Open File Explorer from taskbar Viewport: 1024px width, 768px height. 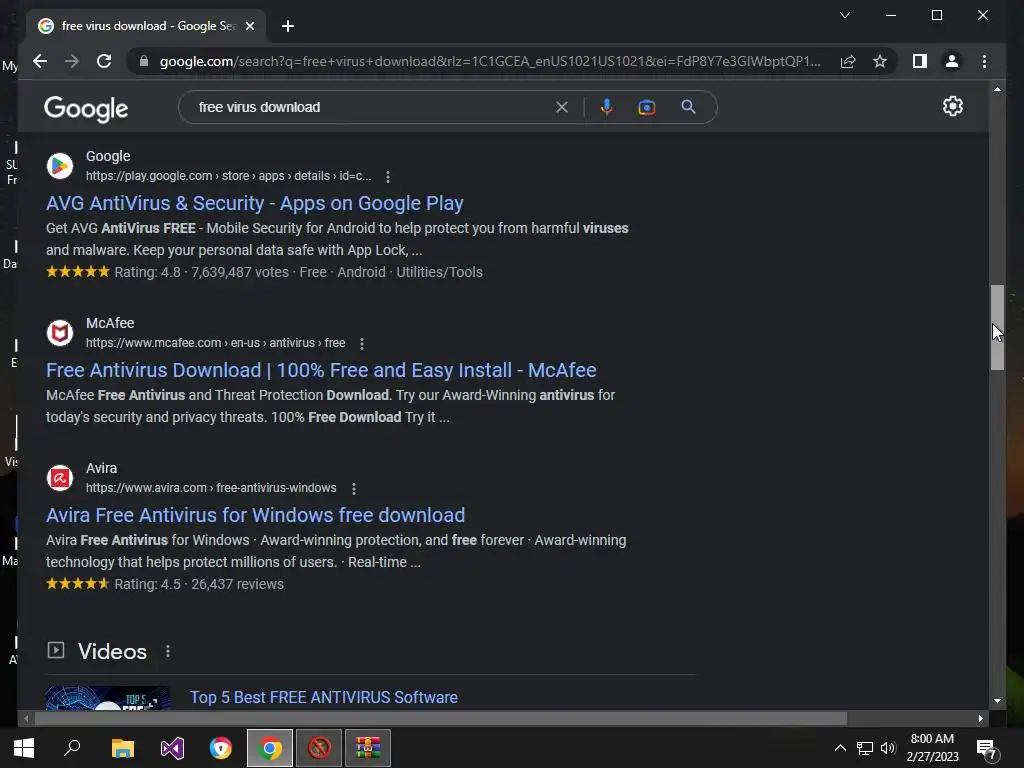coord(122,748)
